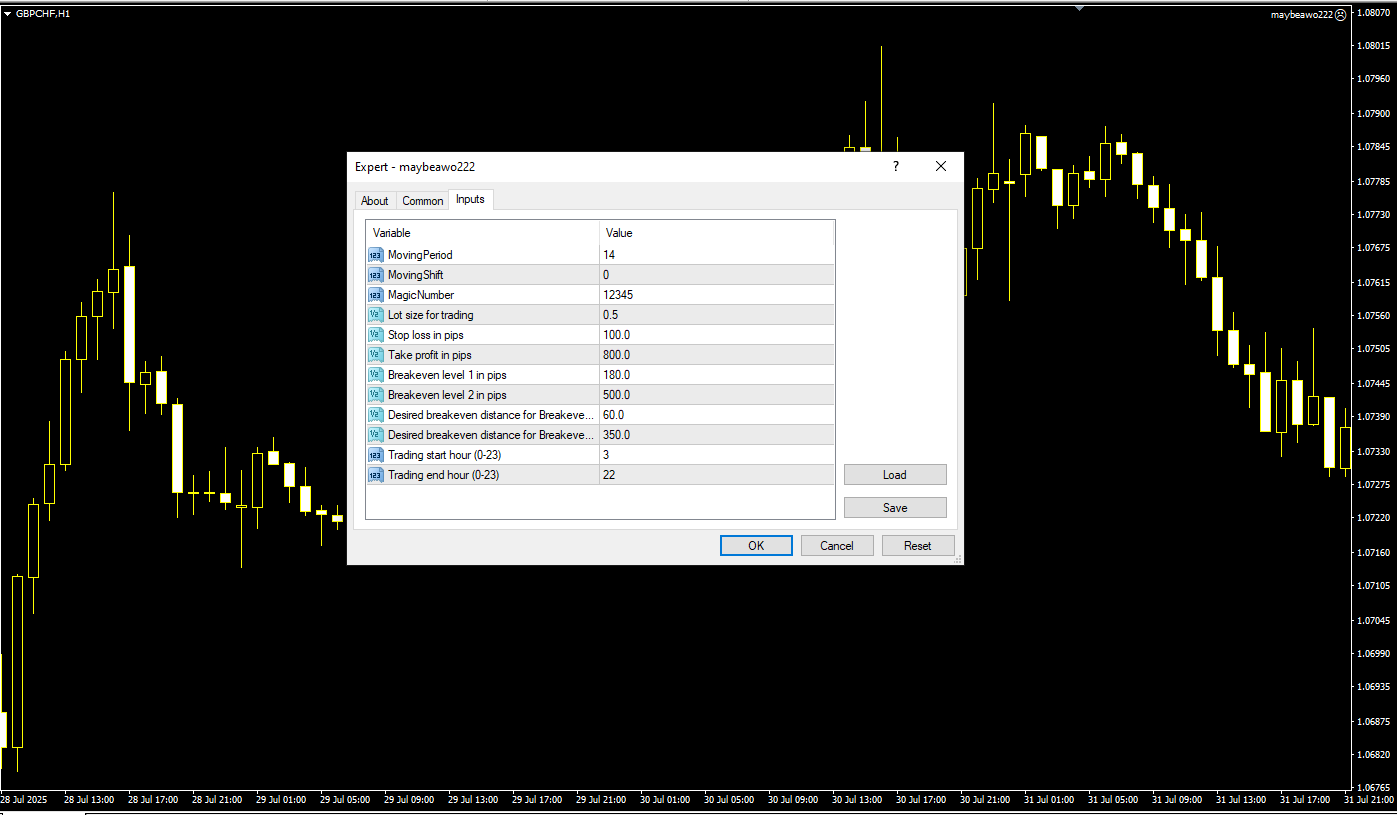Screen dimensions: 1397x815
Task: Click the Trading end hour row icon
Action: coord(375,475)
